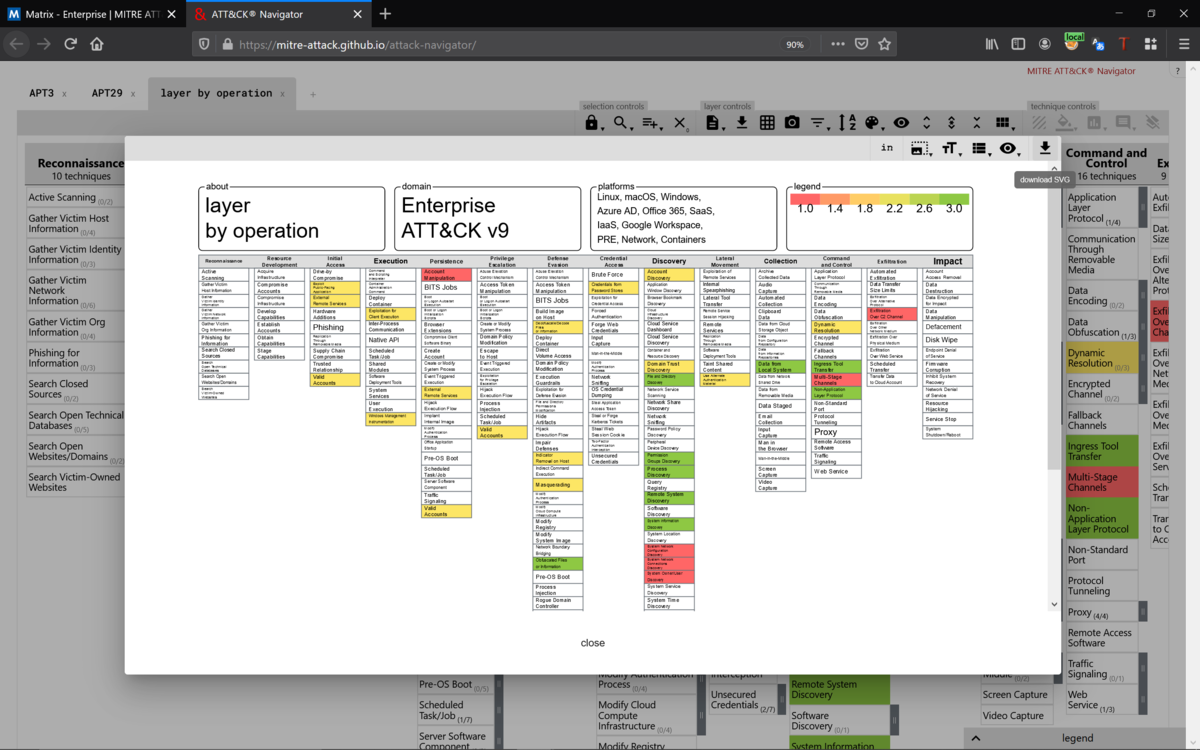Expand the legend bar chevron at bottom
The width and height of the screenshot is (1200, 750).
tap(977, 738)
